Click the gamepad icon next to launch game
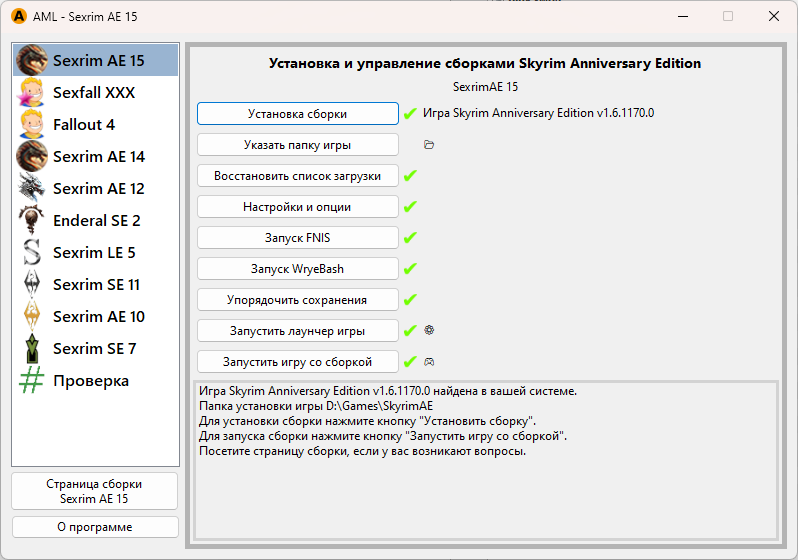798x560 pixels. [x=429, y=362]
